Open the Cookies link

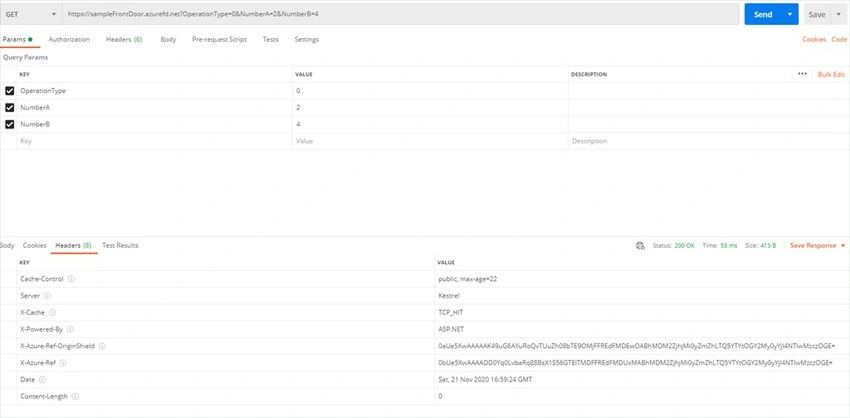point(814,40)
